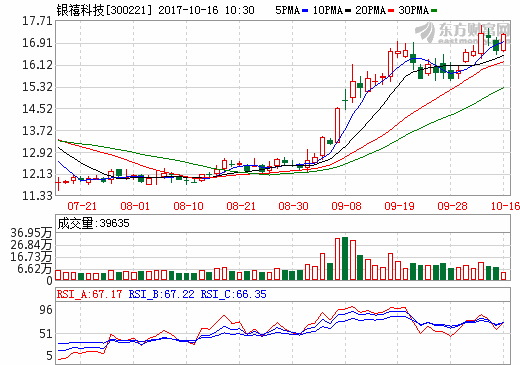Click the tallest green volume bar

(x=345, y=258)
